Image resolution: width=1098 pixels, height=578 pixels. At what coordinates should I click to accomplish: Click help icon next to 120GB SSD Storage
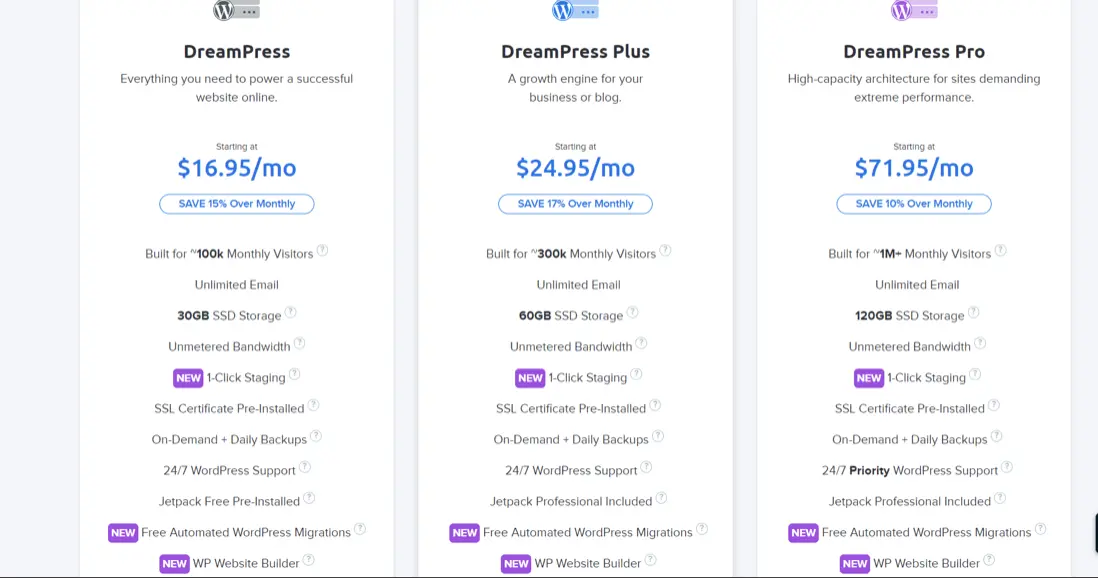[x=974, y=313]
